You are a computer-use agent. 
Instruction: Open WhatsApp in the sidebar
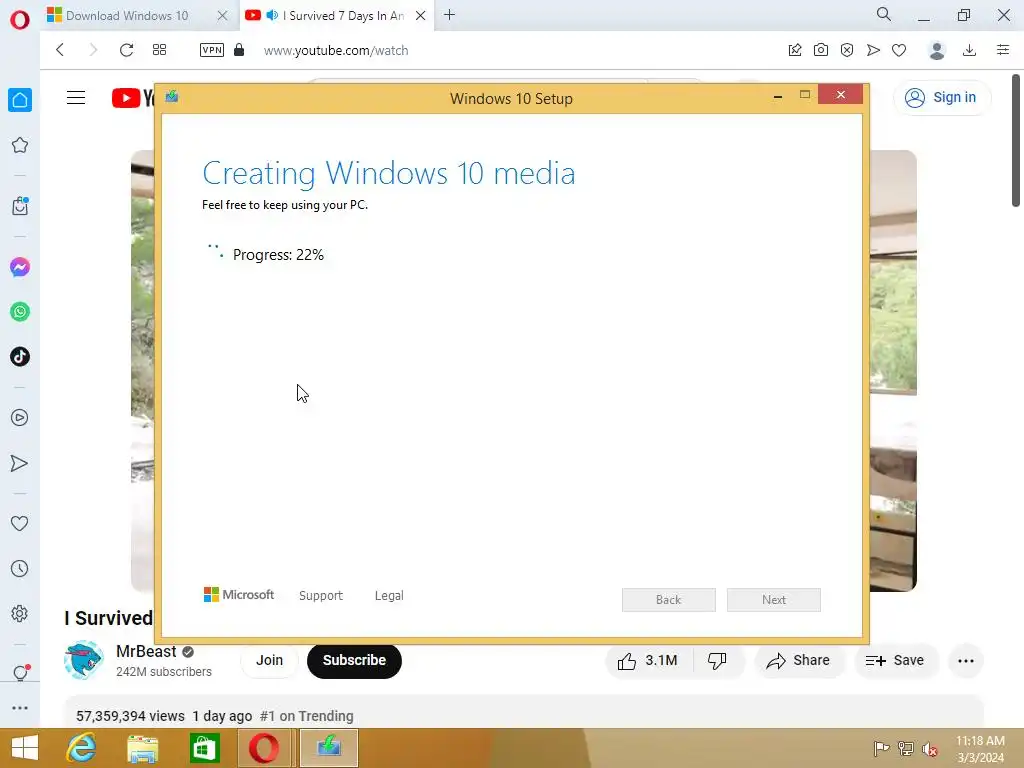pos(20,312)
